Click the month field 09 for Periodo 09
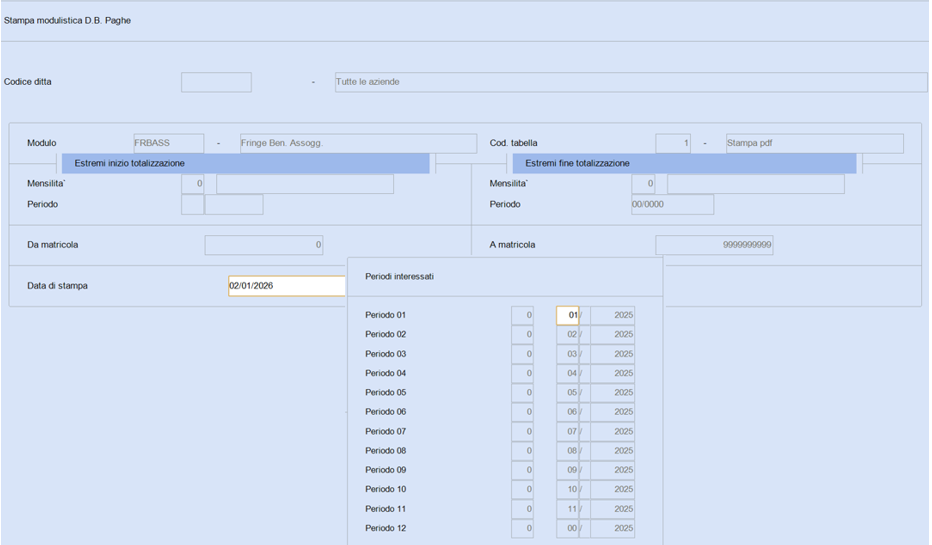 pos(568,470)
